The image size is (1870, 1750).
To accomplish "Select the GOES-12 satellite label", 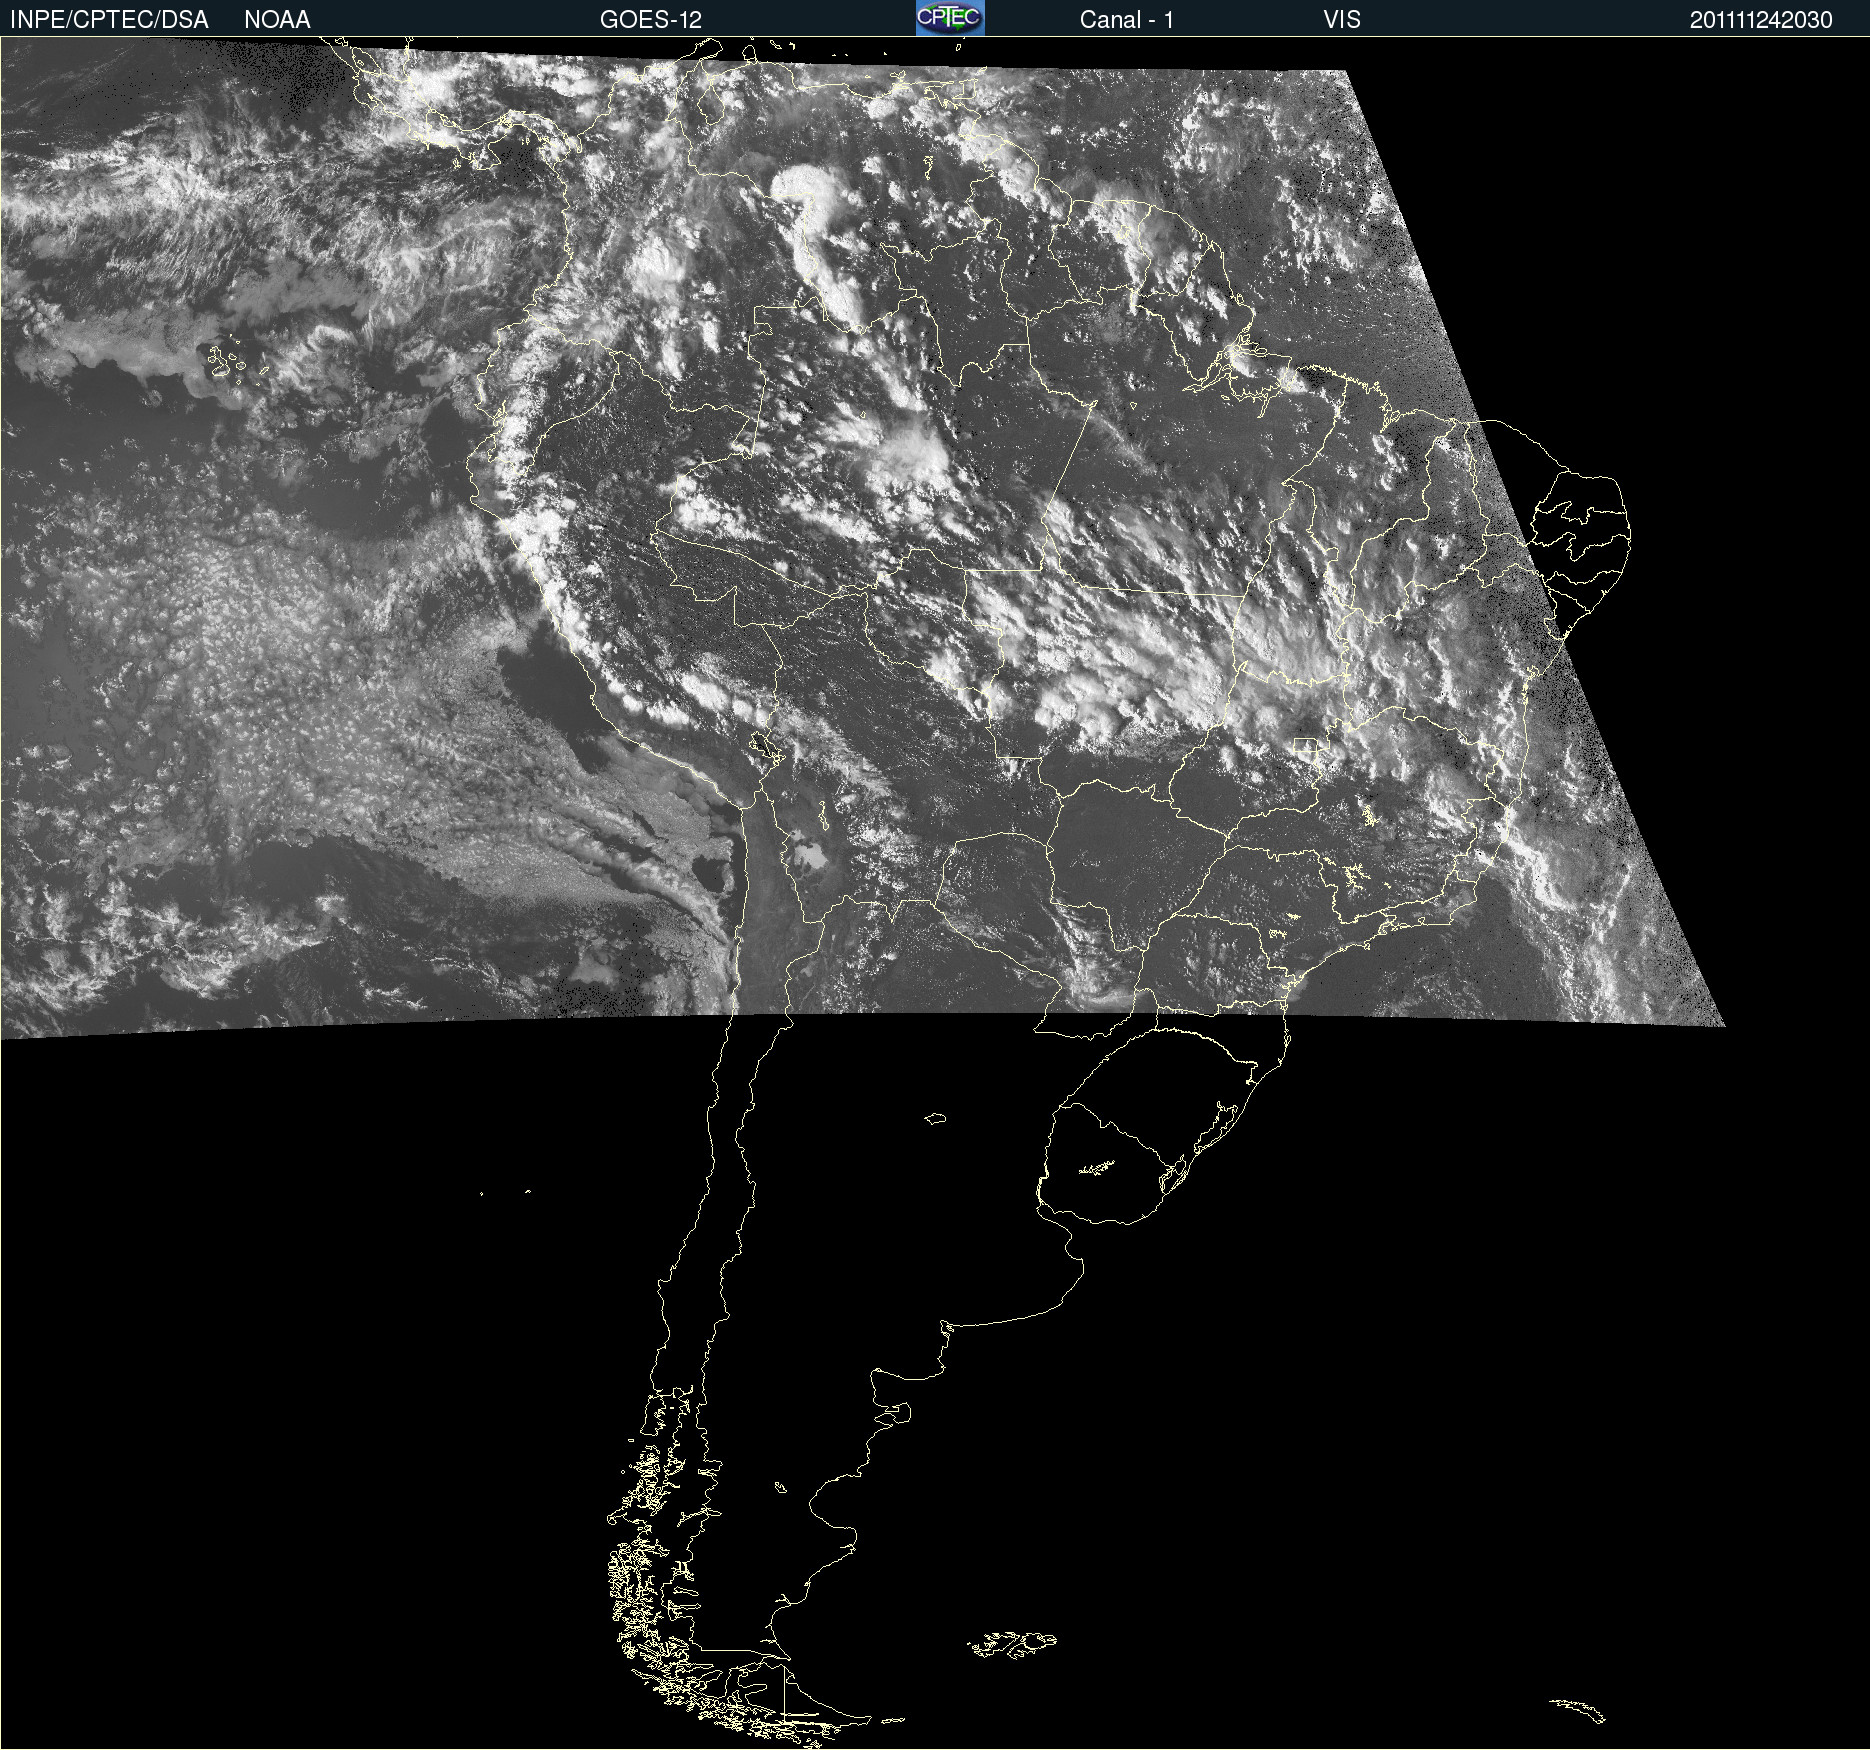I will click(651, 20).
